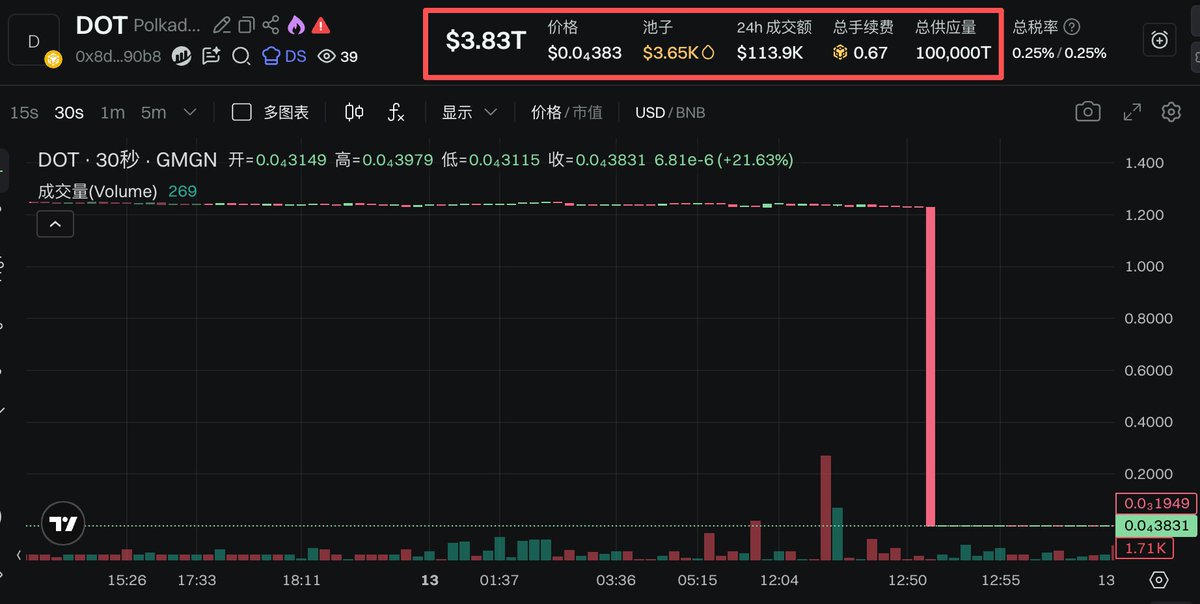Select the 15s timeframe
Viewport: 1200px width, 604px height.
24,112
